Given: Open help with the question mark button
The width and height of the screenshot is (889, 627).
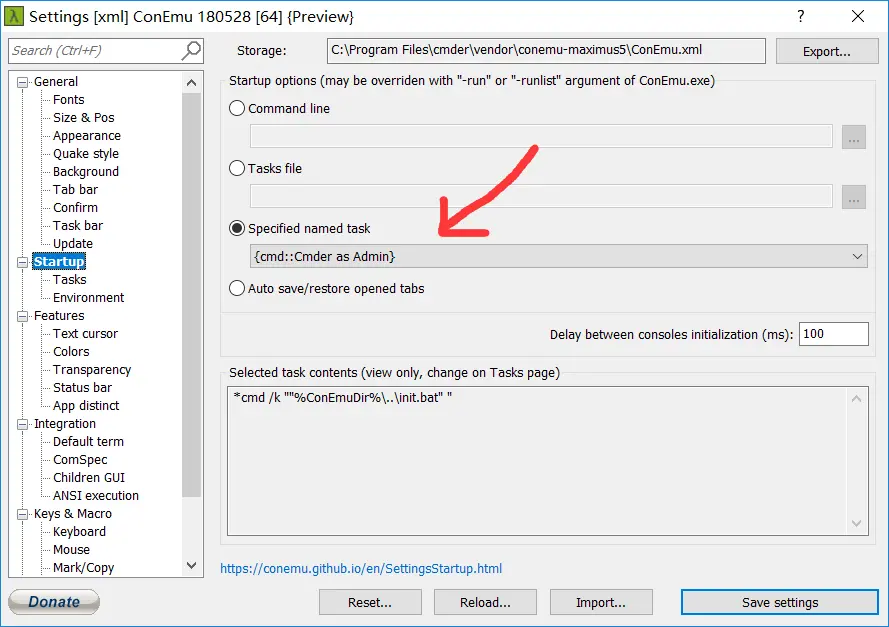Looking at the screenshot, I should click(x=801, y=16).
